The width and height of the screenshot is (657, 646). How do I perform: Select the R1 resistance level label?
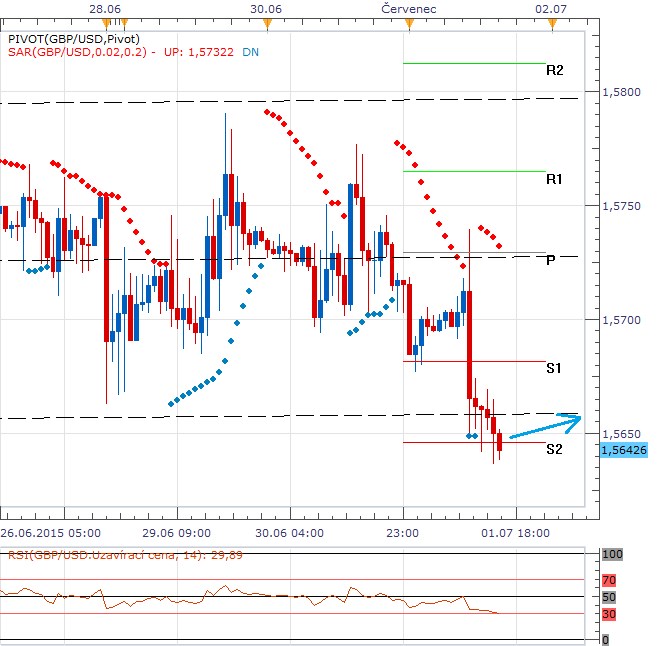click(x=555, y=179)
